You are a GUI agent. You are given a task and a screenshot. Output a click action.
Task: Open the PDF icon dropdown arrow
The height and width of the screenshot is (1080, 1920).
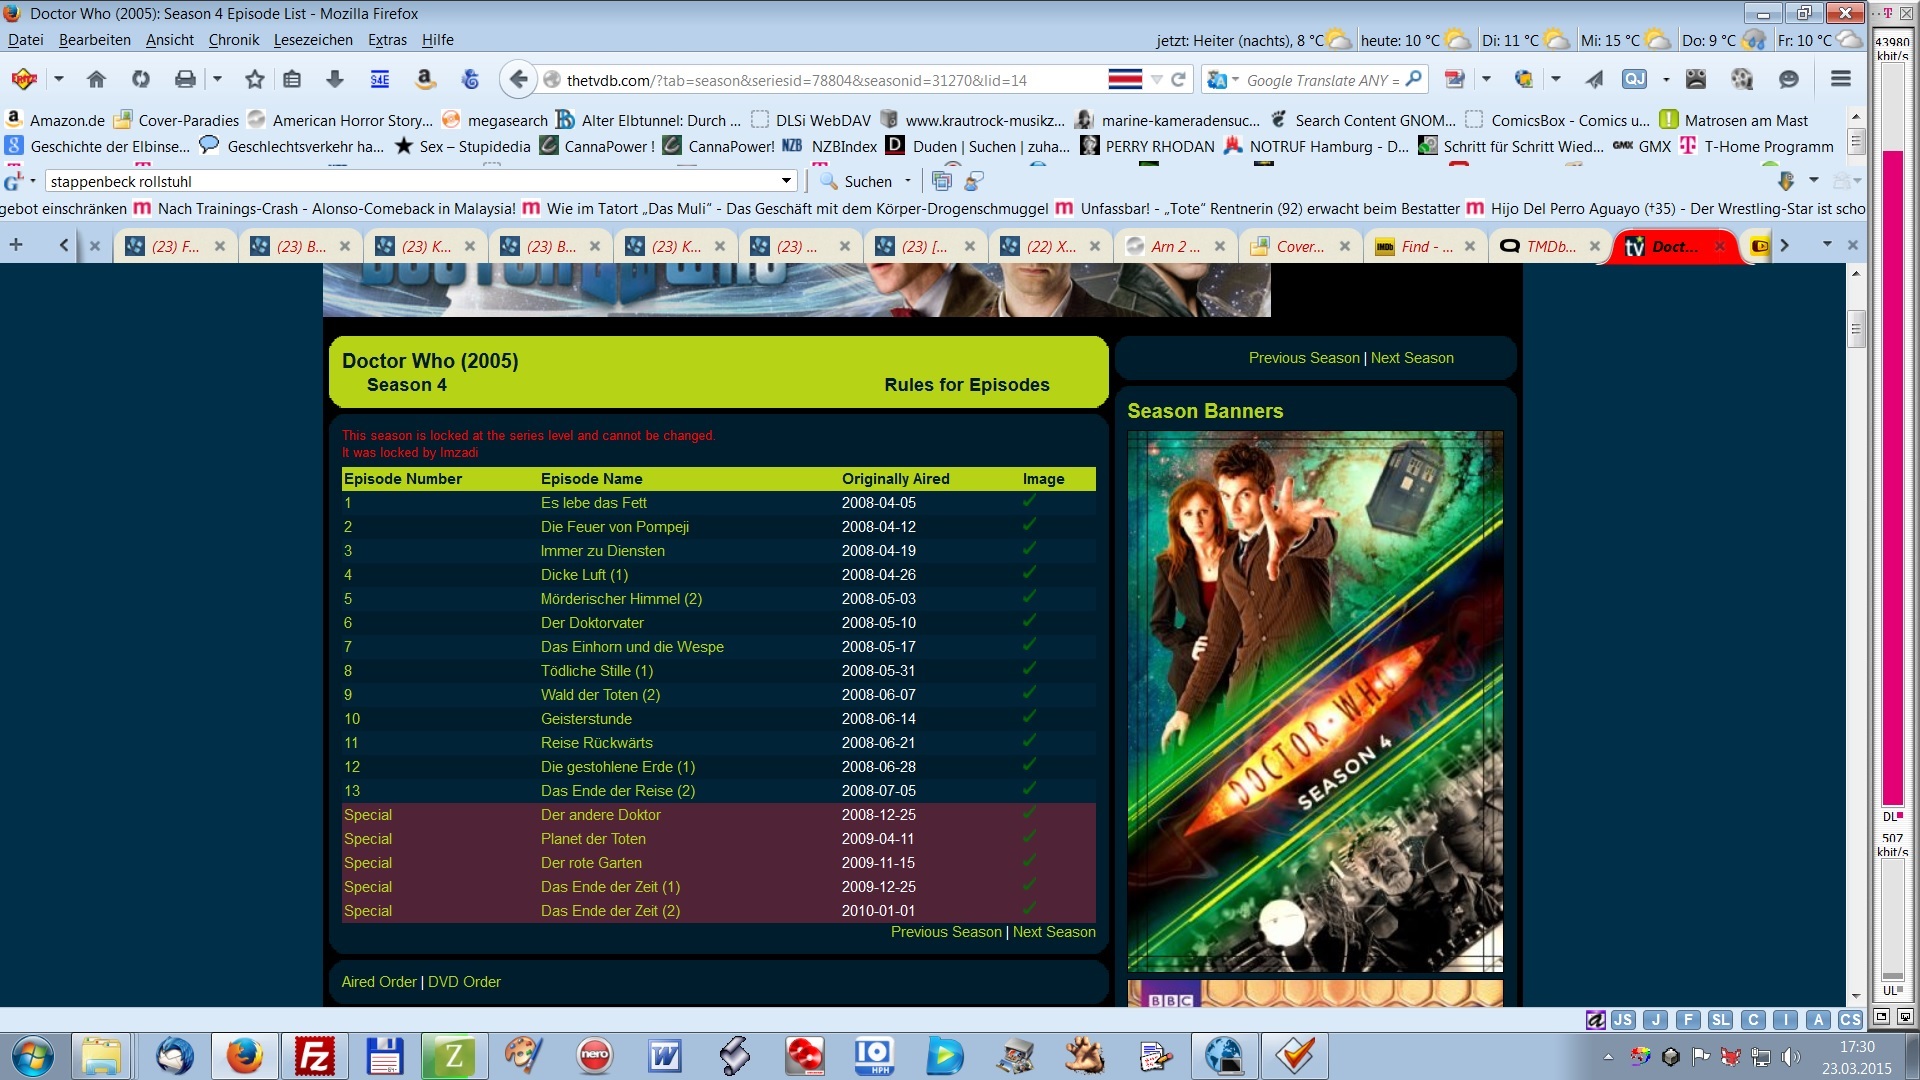tap(1486, 79)
